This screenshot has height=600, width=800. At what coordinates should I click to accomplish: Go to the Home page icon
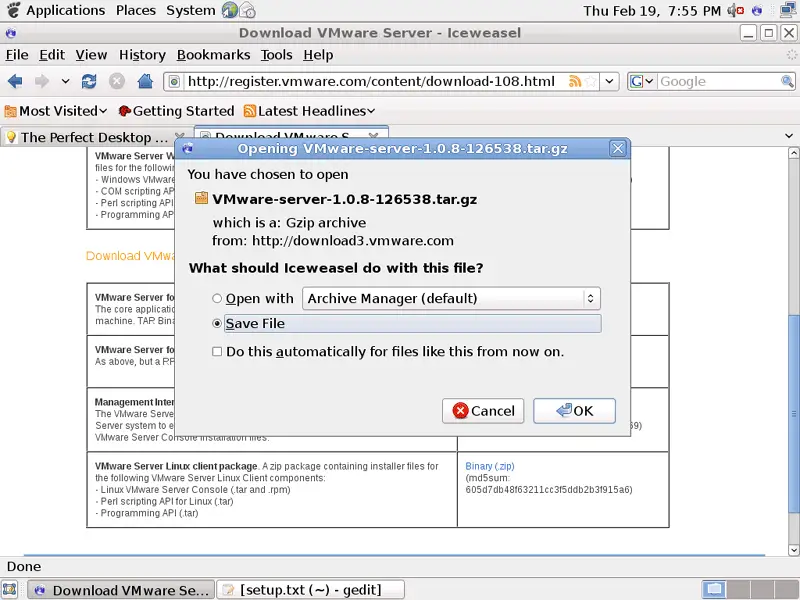click(145, 81)
